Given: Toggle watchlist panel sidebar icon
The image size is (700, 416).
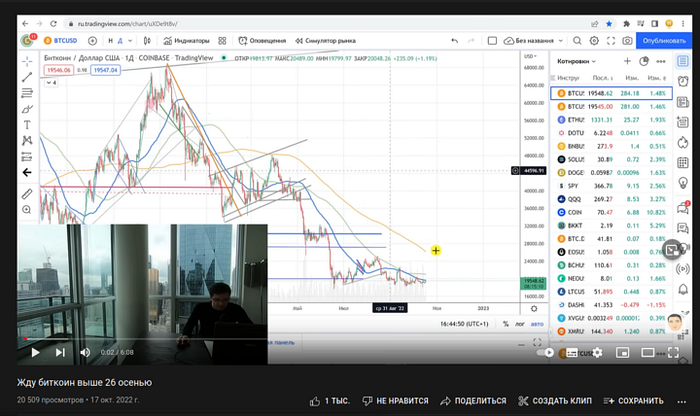Looking at the screenshot, I should click(x=683, y=61).
